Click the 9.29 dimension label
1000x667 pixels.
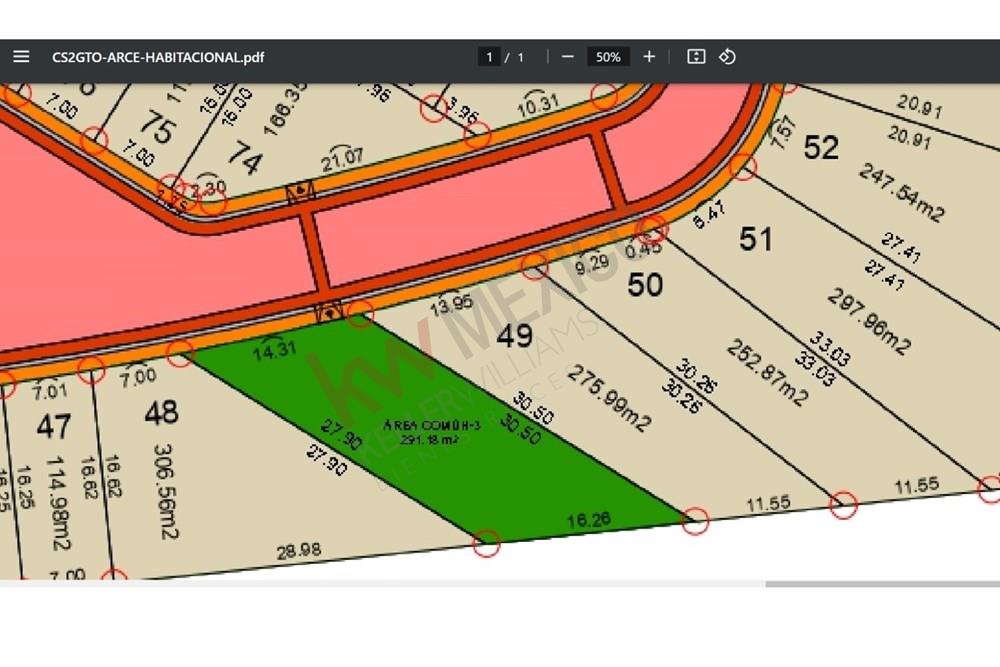pyautogui.click(x=592, y=263)
